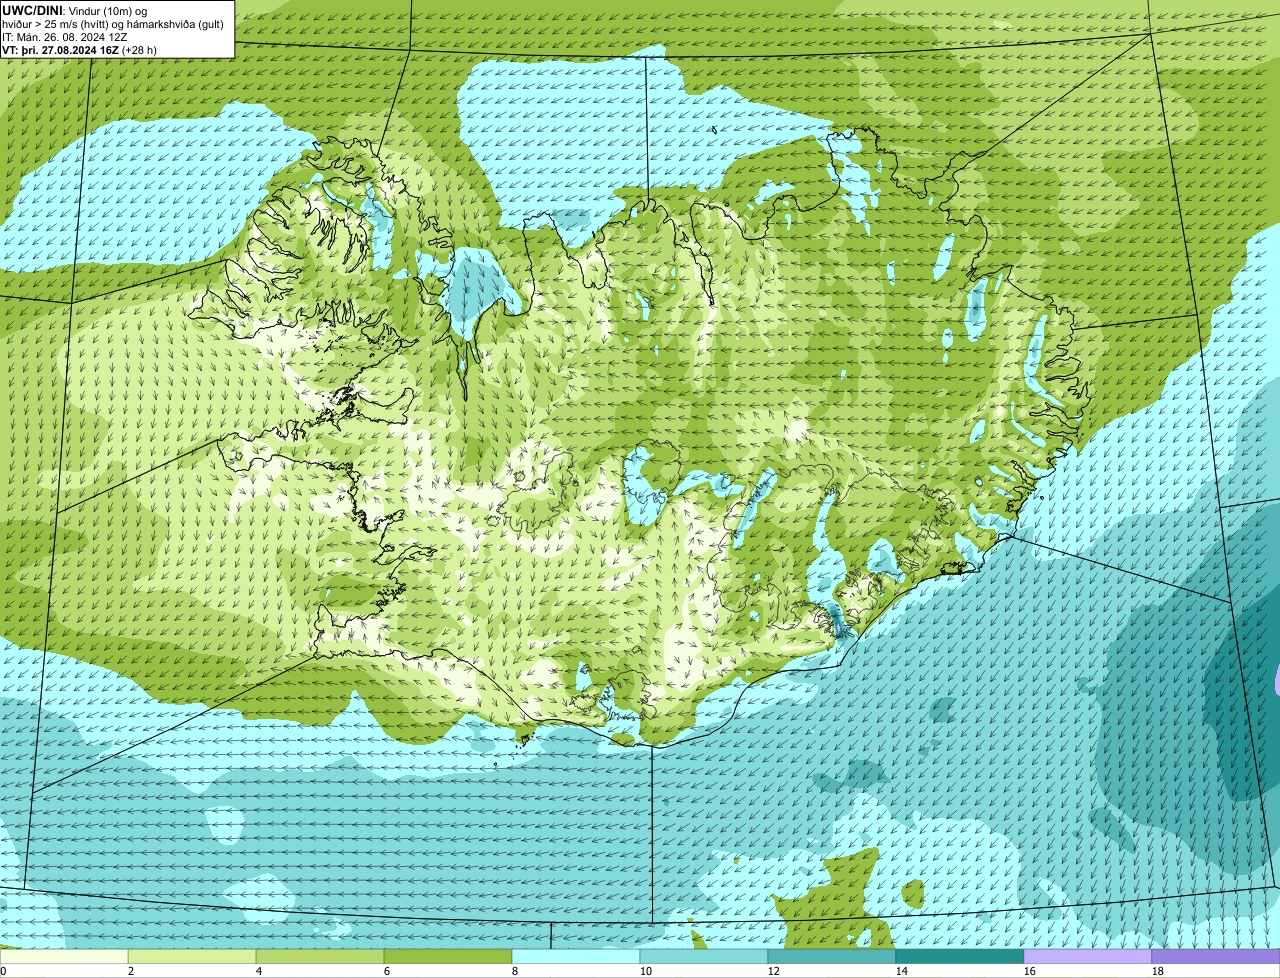The image size is (1280, 978).
Task: Click the dark teal 14–16 m/s legend swatch
Action: 960,957
